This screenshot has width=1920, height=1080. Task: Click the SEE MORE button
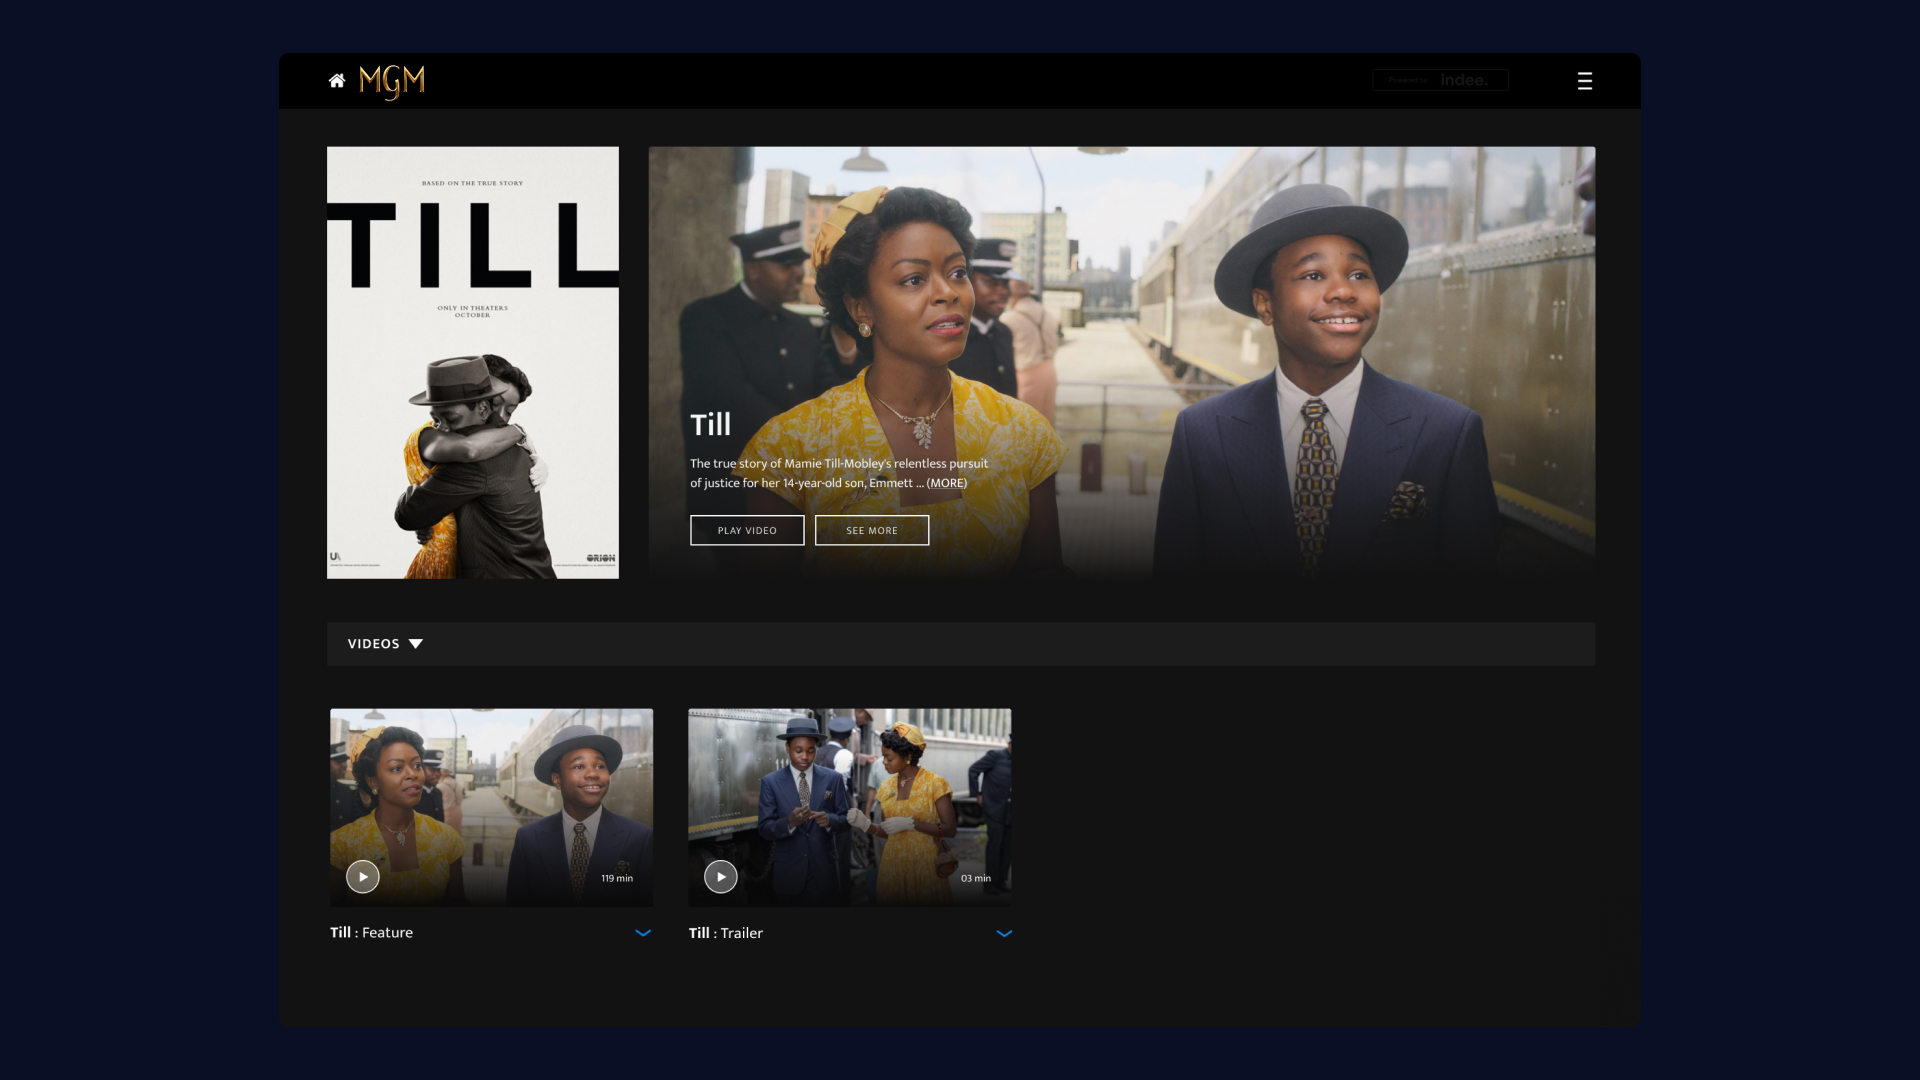pyautogui.click(x=872, y=531)
